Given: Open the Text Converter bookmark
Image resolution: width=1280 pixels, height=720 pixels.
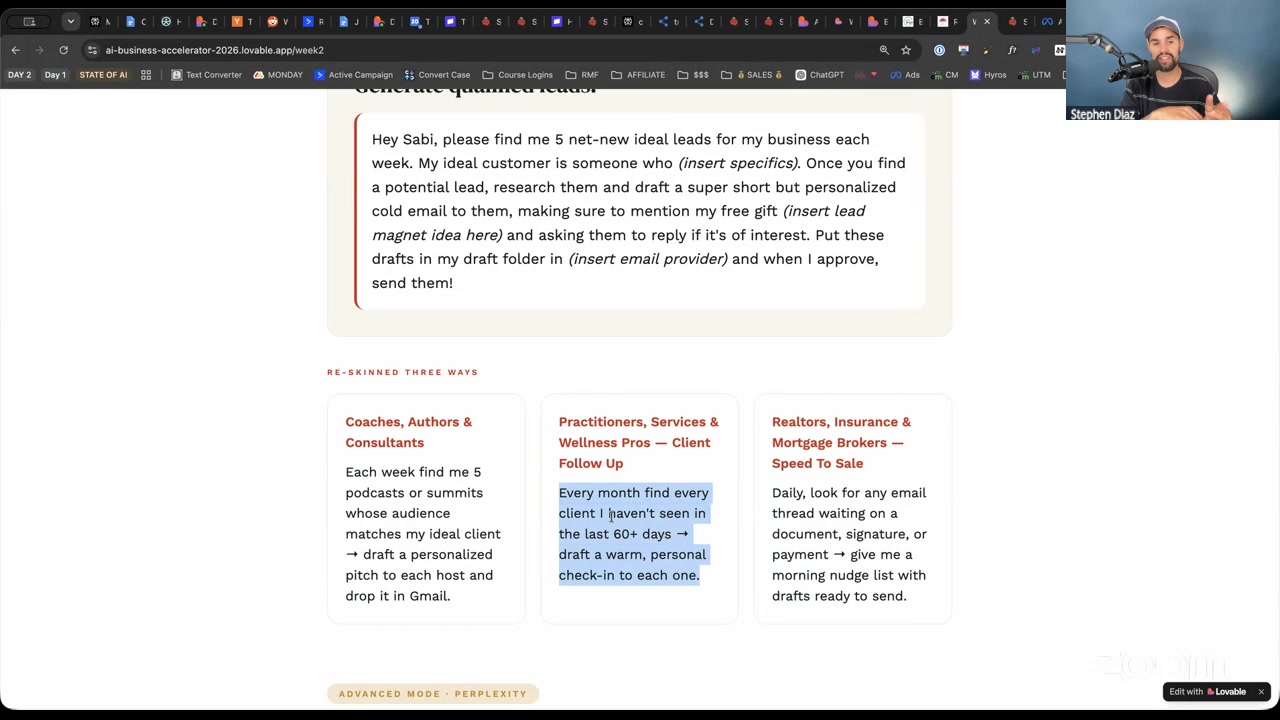Looking at the screenshot, I should pos(206,75).
